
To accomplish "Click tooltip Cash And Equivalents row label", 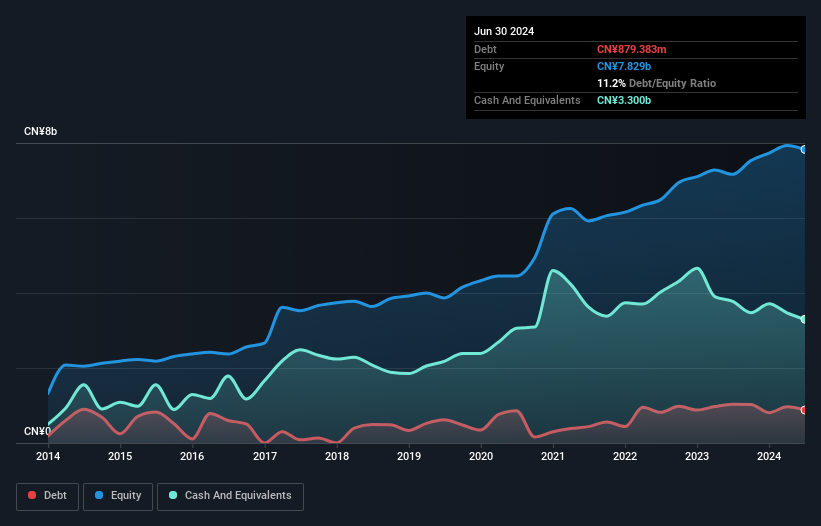I will click(527, 100).
